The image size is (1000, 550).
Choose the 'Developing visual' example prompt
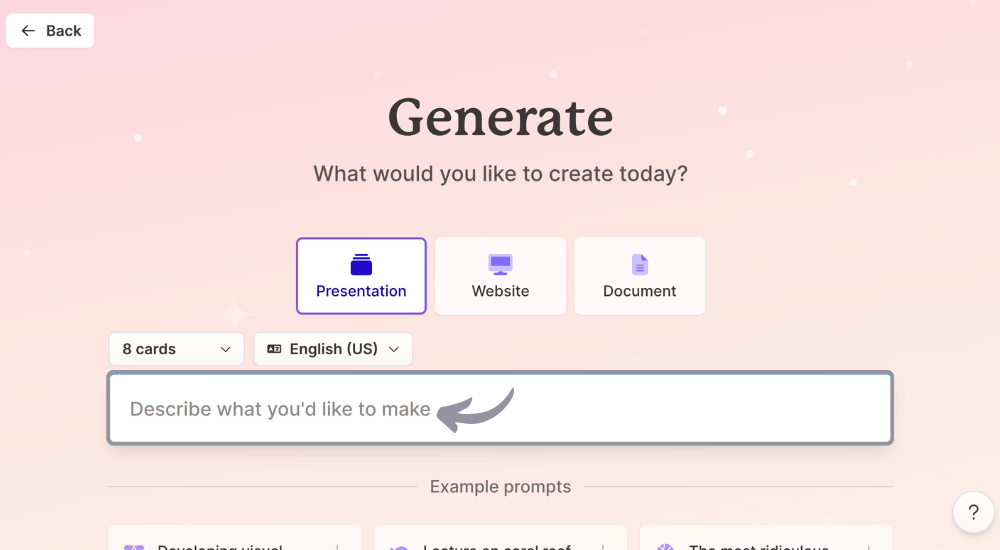pos(220,544)
